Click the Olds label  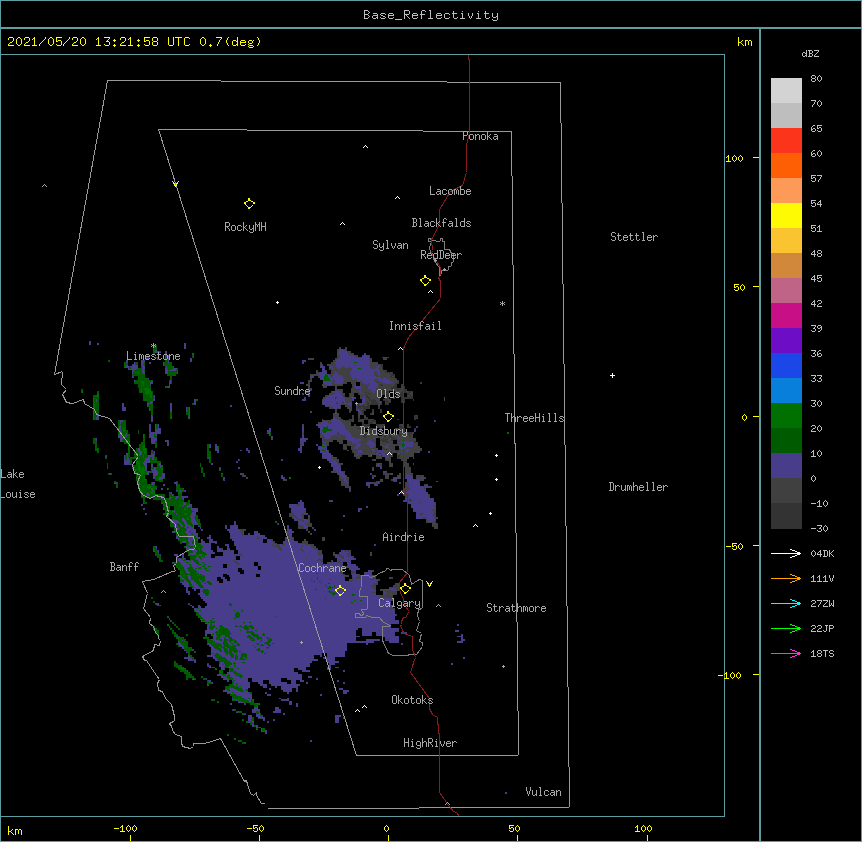(388, 394)
